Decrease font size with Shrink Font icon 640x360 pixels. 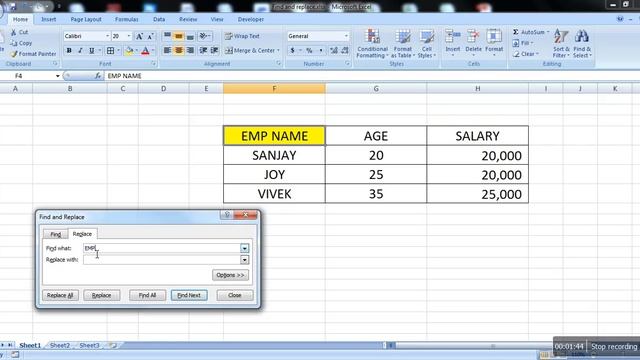point(150,36)
